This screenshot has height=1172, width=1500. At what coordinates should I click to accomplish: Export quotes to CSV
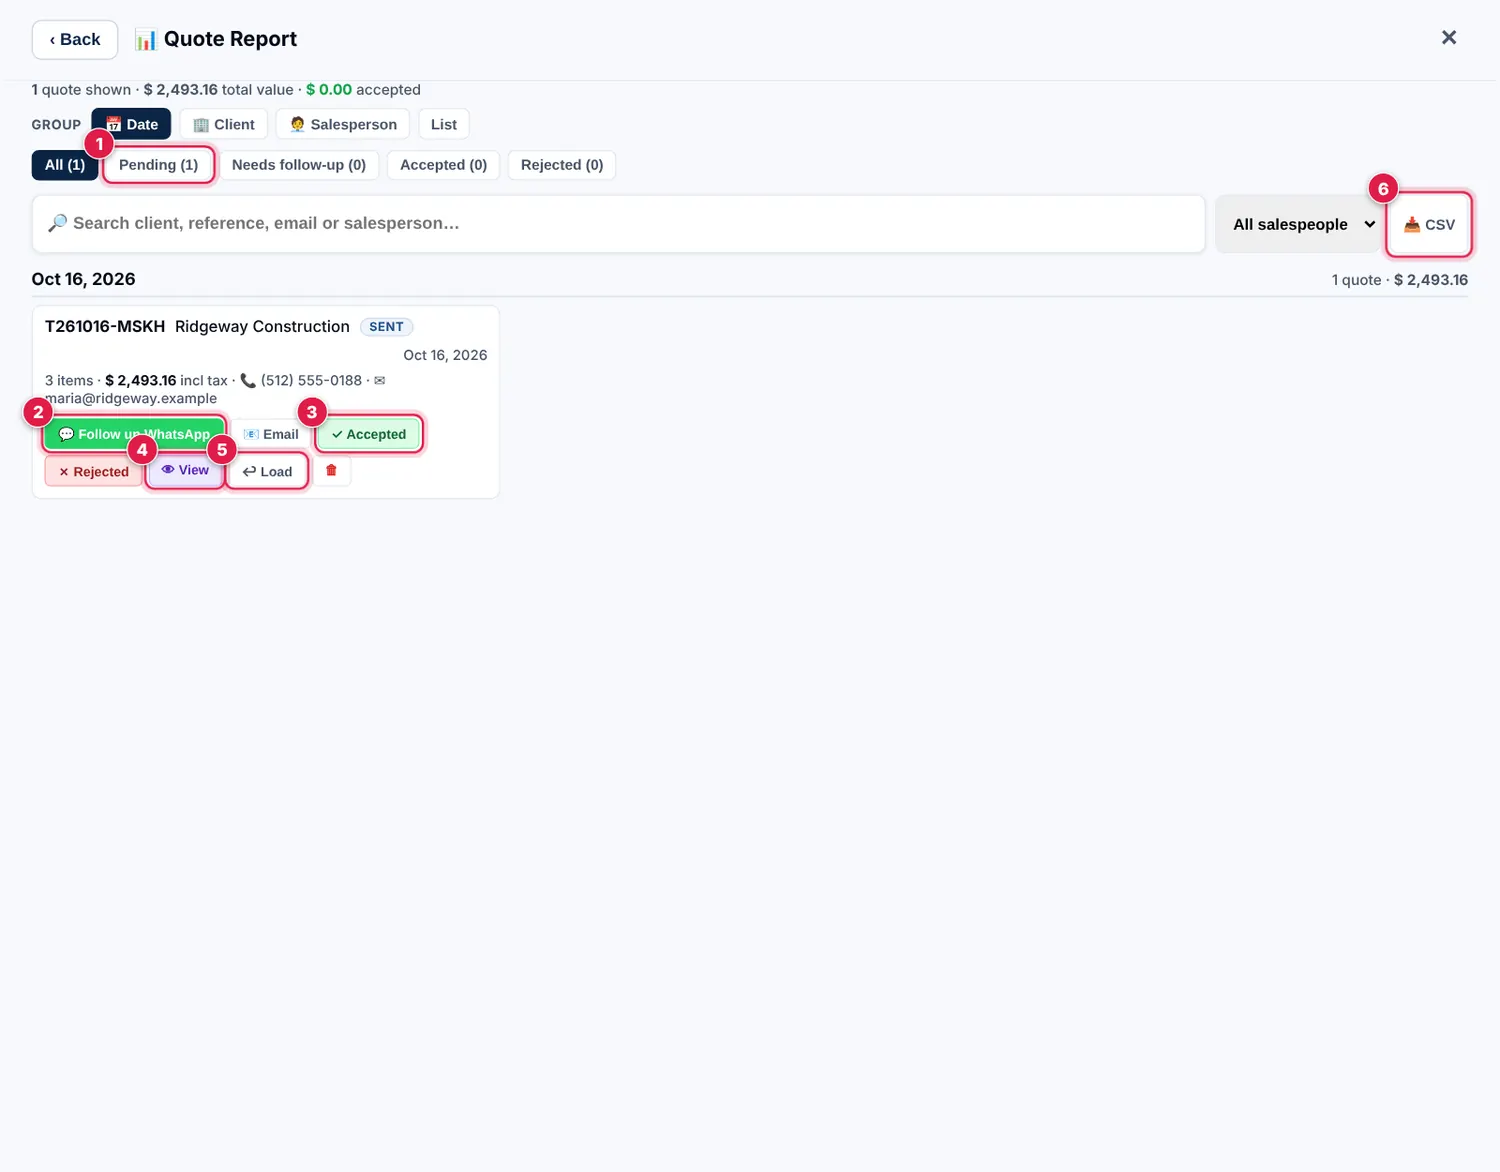pyautogui.click(x=1429, y=224)
